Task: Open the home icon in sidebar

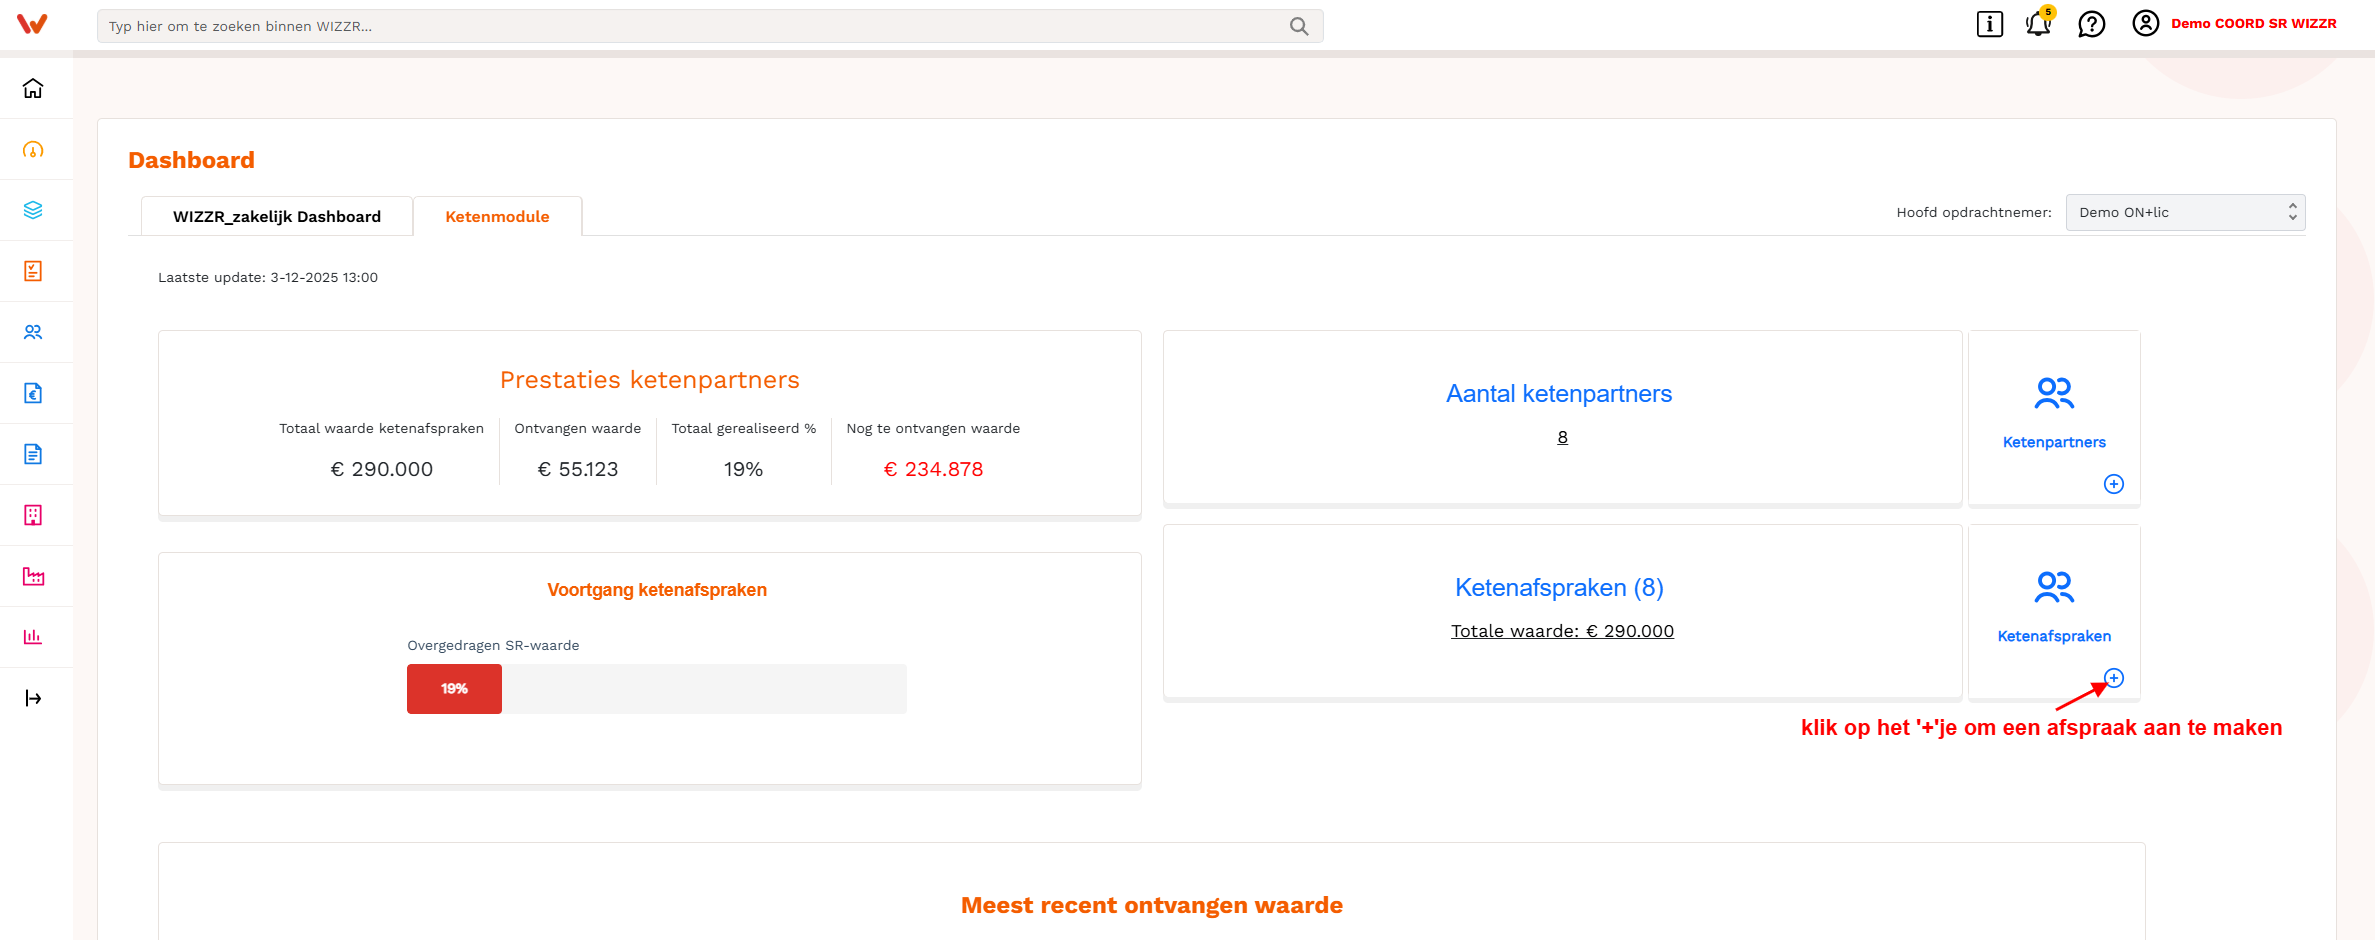Action: pyautogui.click(x=33, y=88)
